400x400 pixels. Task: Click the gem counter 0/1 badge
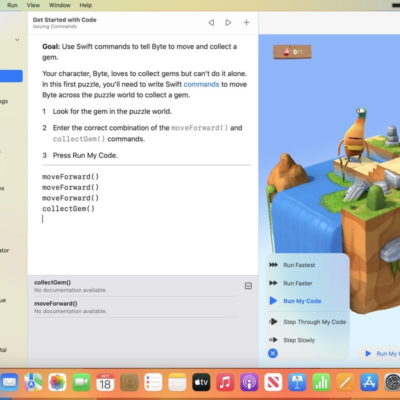293,52
